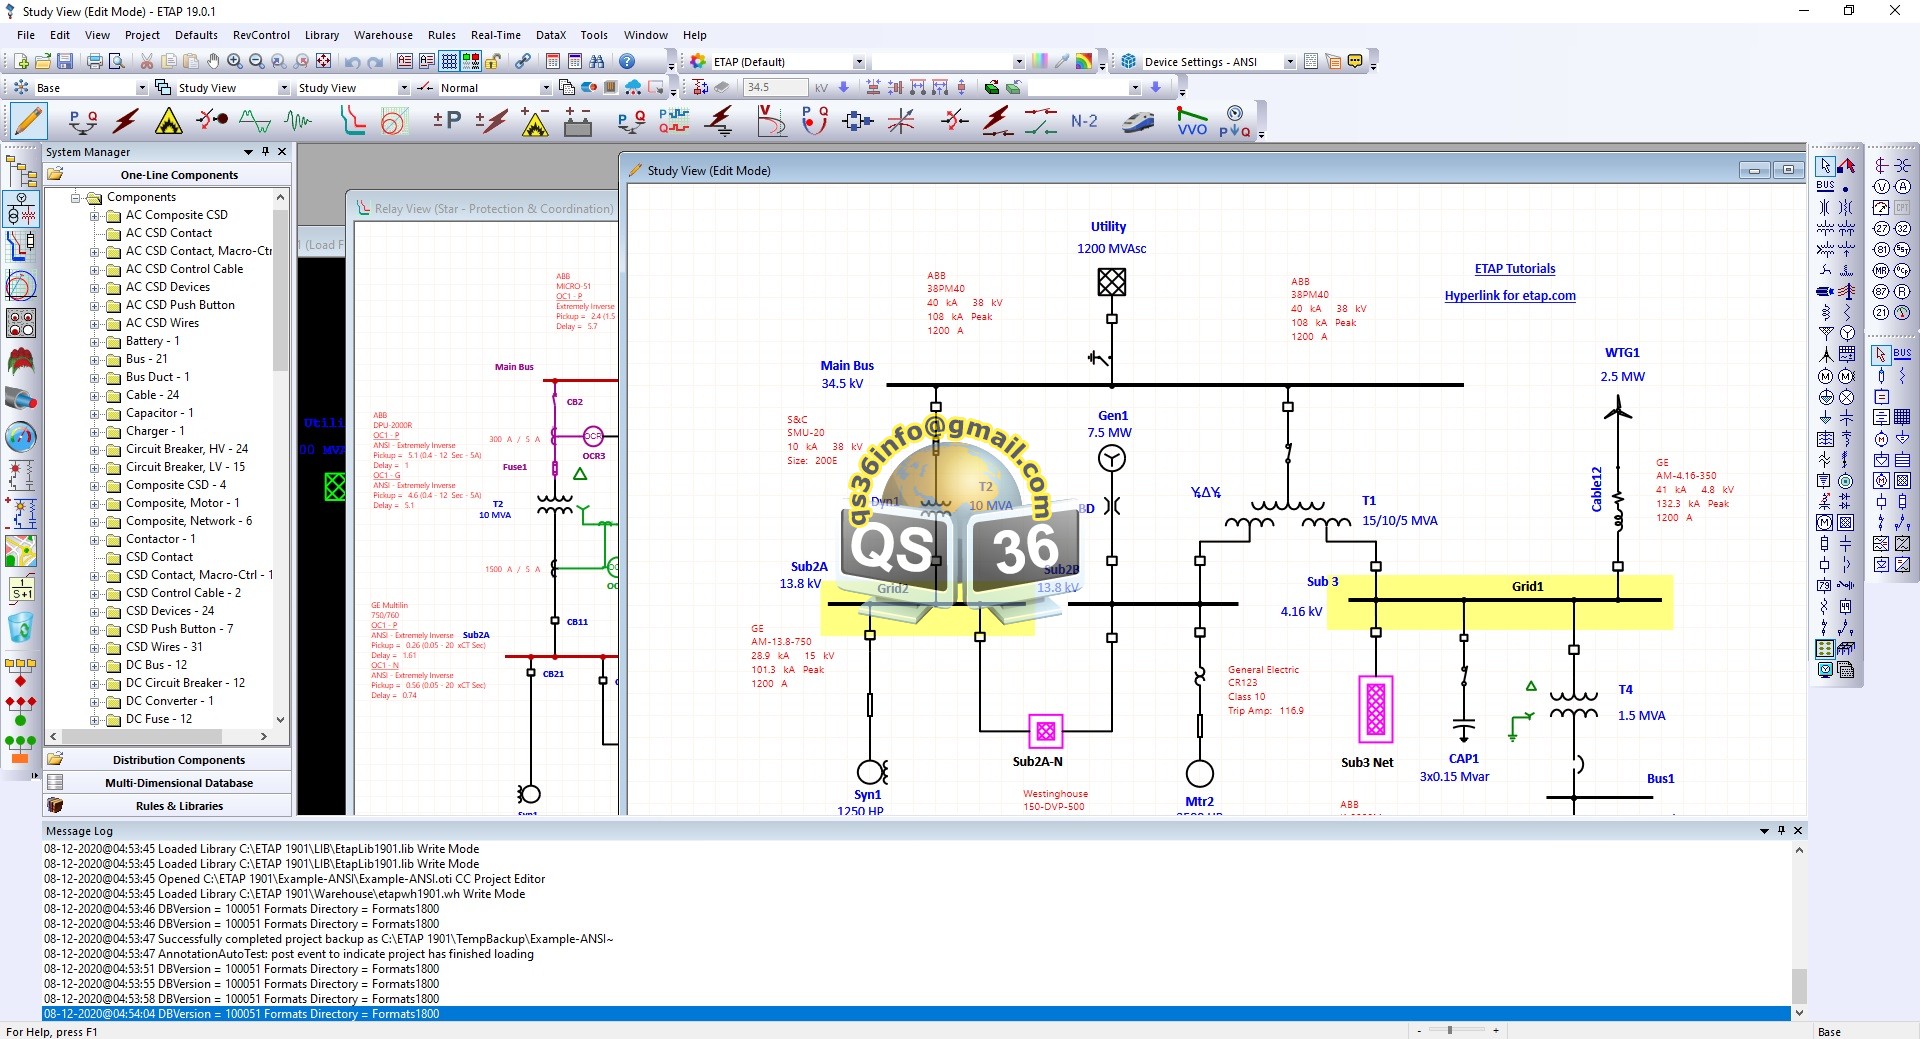
Task: Switch to DC battery sizing mode
Action: (578, 121)
